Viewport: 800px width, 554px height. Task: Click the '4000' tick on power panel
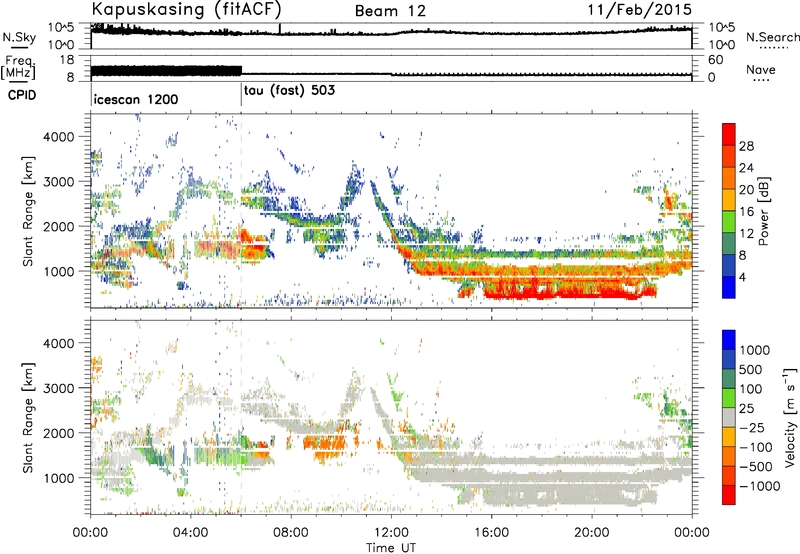coord(58,137)
